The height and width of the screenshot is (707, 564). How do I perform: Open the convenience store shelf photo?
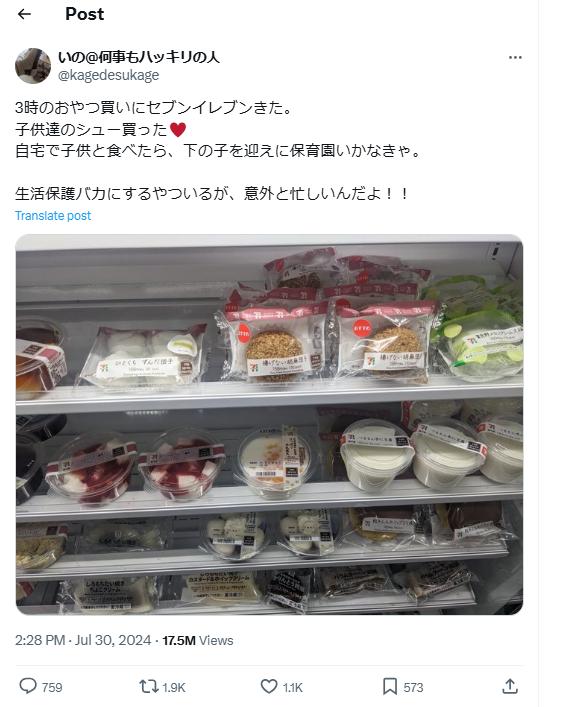pos(270,424)
